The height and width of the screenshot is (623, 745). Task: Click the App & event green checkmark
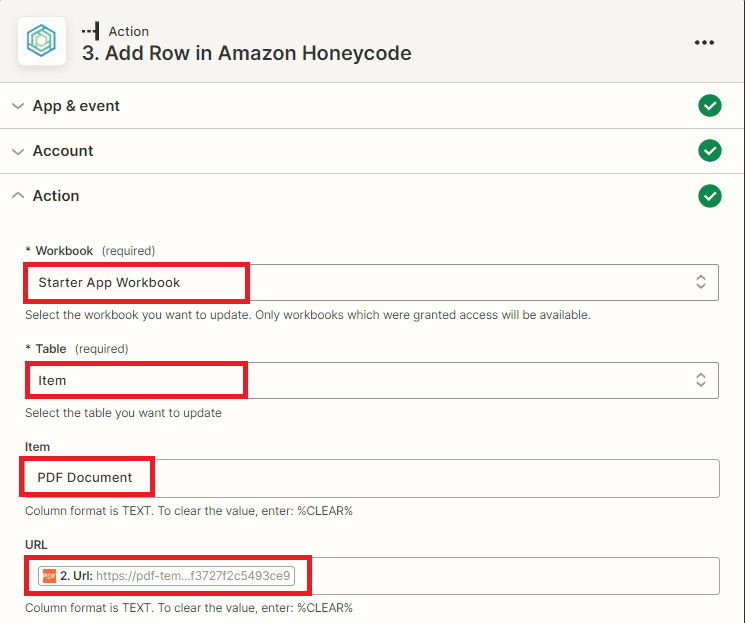(x=709, y=106)
